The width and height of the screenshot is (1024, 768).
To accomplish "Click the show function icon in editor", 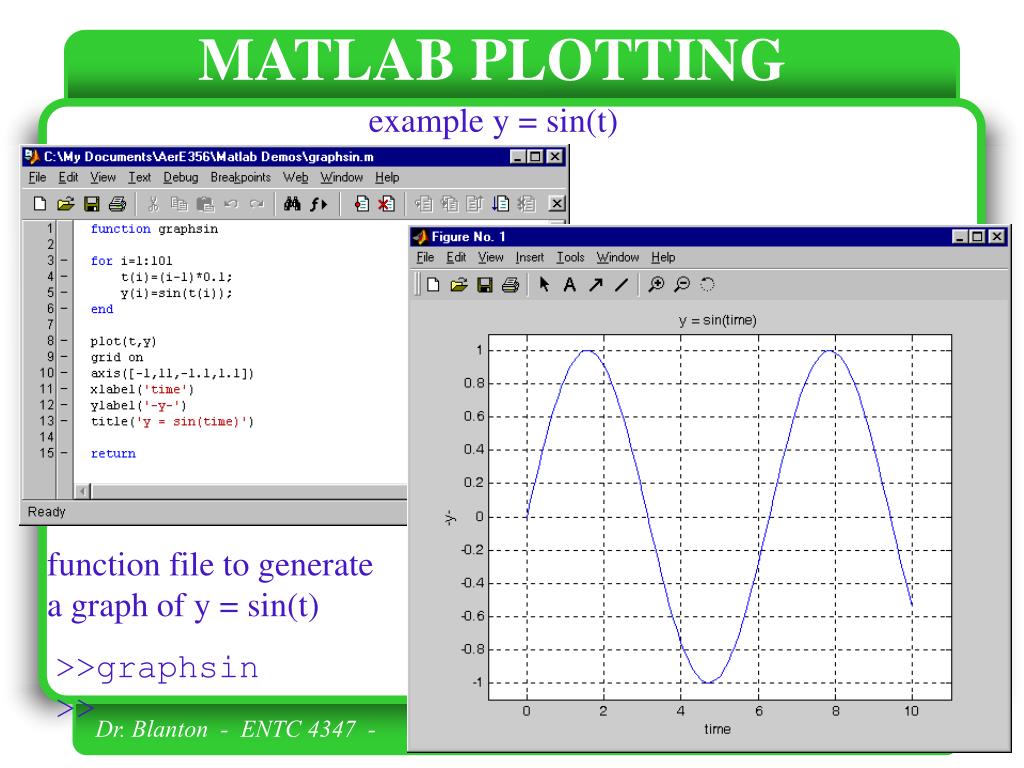I will (x=318, y=204).
